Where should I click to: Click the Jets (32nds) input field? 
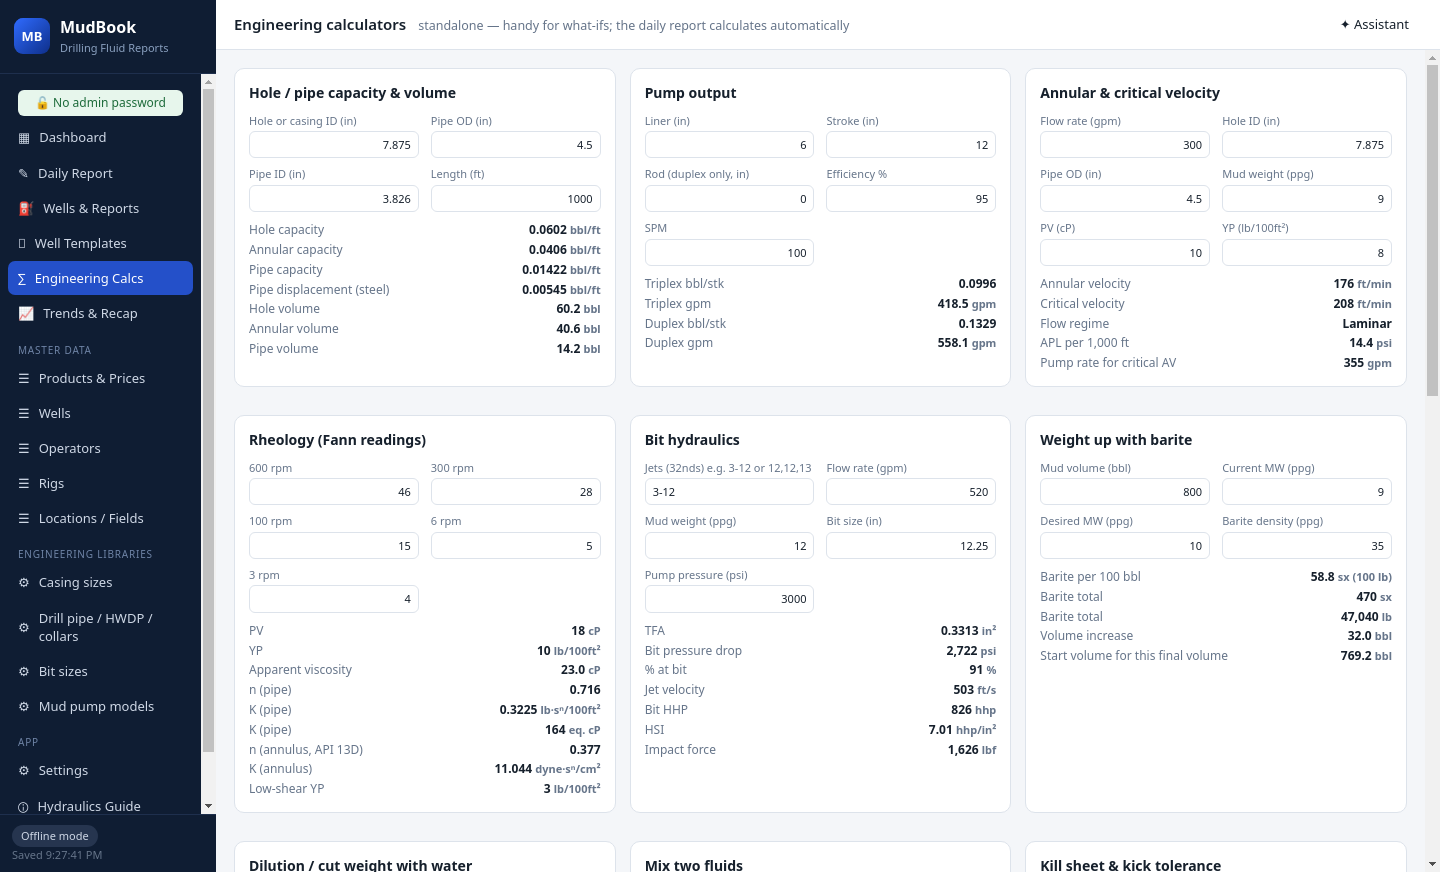[729, 492]
